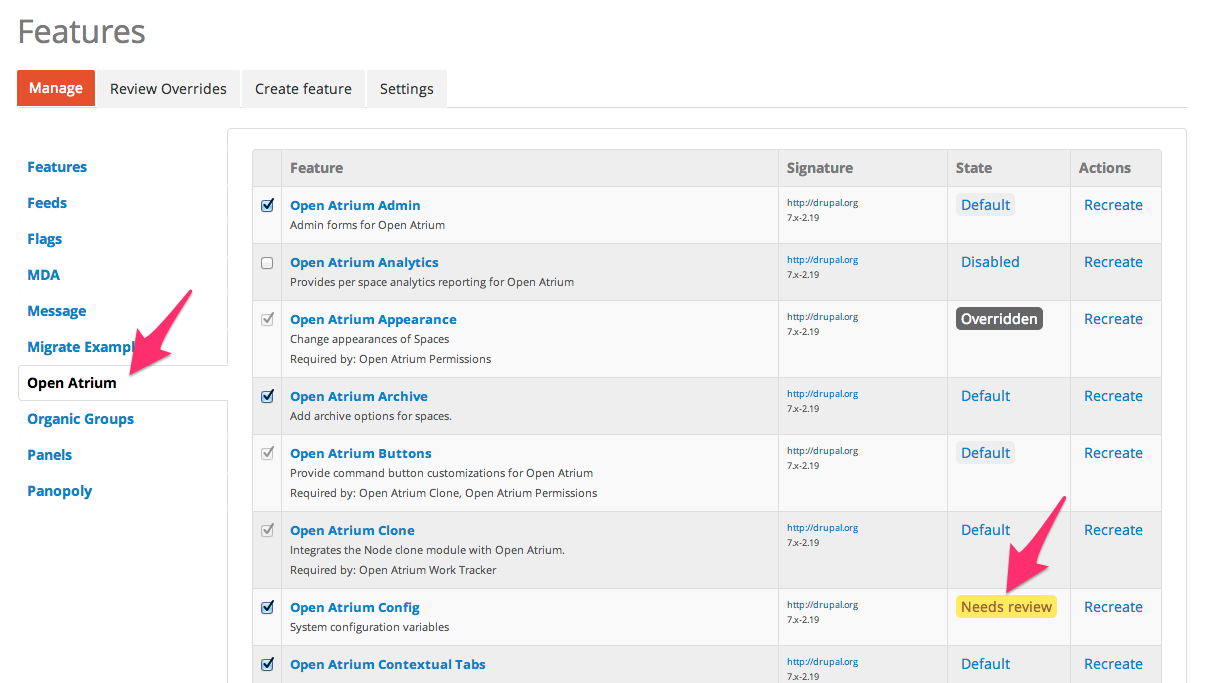
Task: Recreate the Open Atrium Clone feature
Action: [x=1113, y=530]
